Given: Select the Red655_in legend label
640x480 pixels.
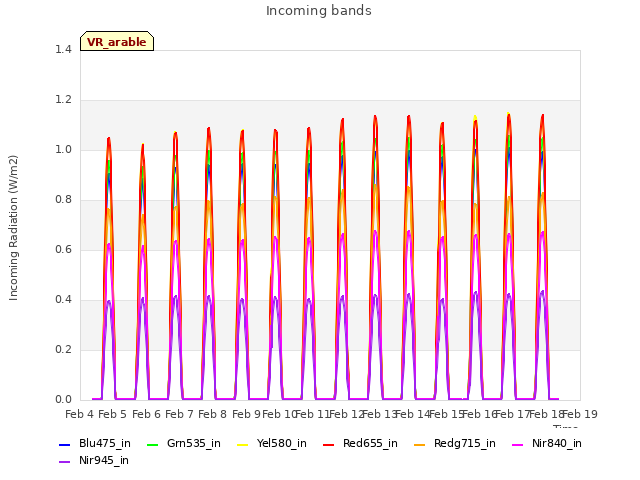Looking at the screenshot, I should pos(370,444).
